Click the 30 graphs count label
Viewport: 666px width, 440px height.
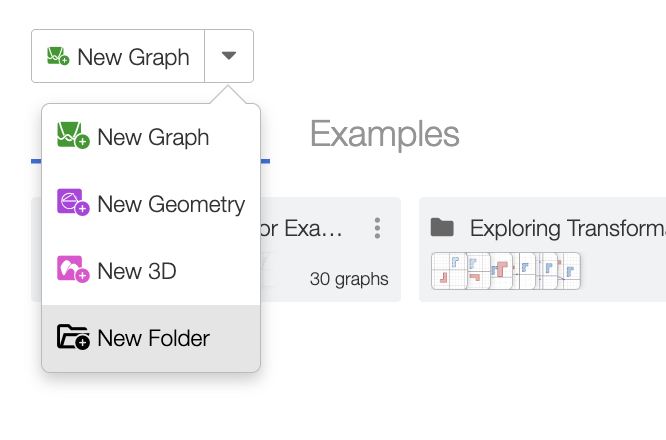[x=349, y=279]
